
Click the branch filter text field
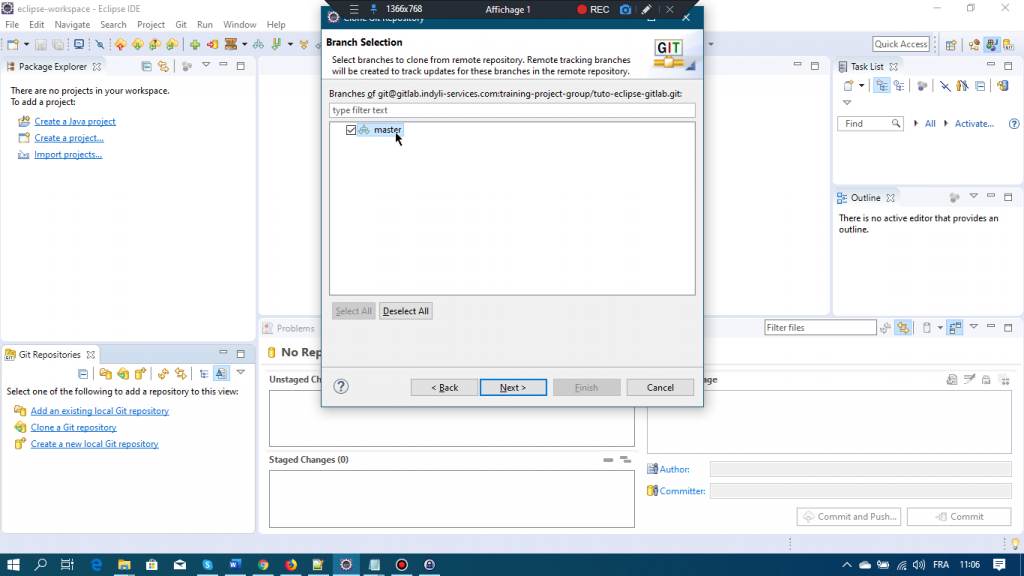512,110
